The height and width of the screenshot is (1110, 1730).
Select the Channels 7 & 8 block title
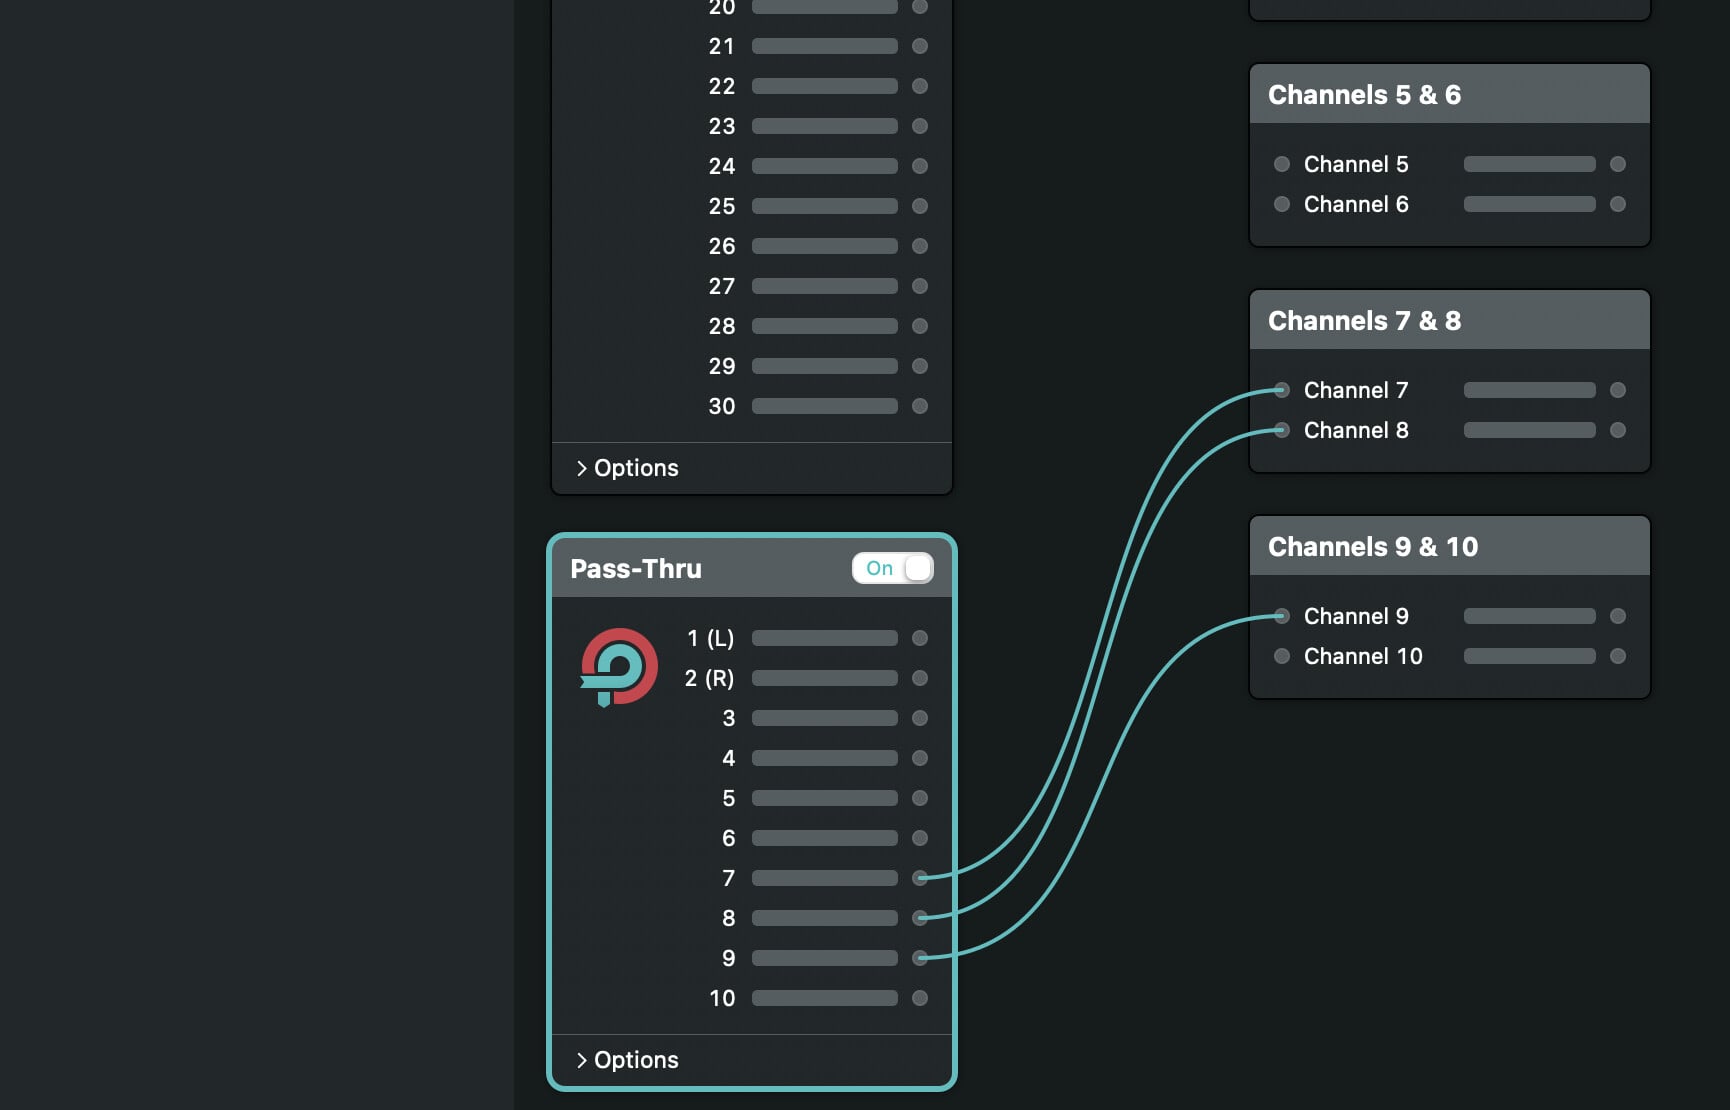coord(1364,321)
